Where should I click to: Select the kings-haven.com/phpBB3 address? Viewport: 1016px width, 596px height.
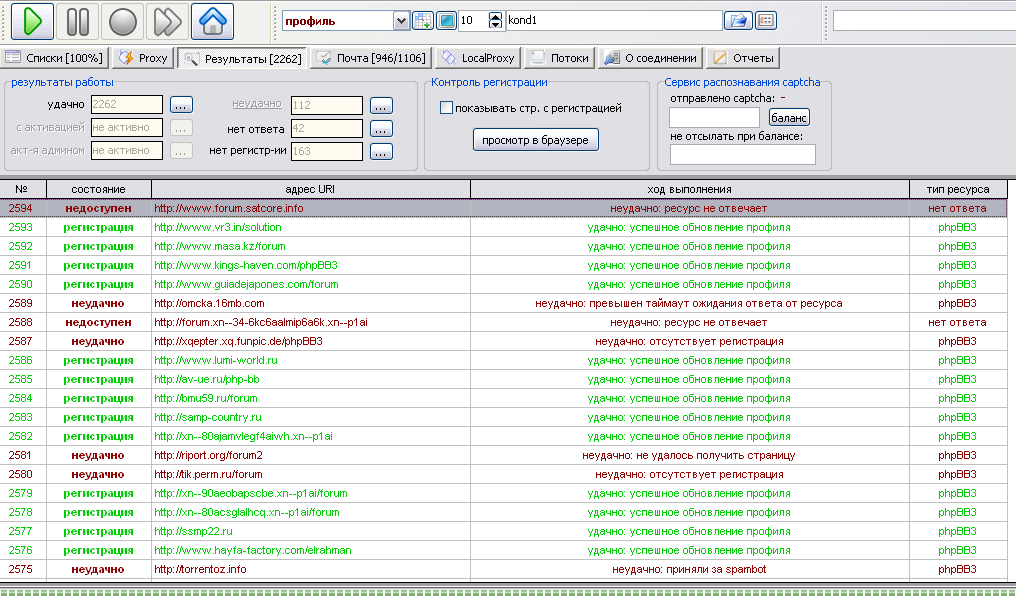click(x=246, y=265)
